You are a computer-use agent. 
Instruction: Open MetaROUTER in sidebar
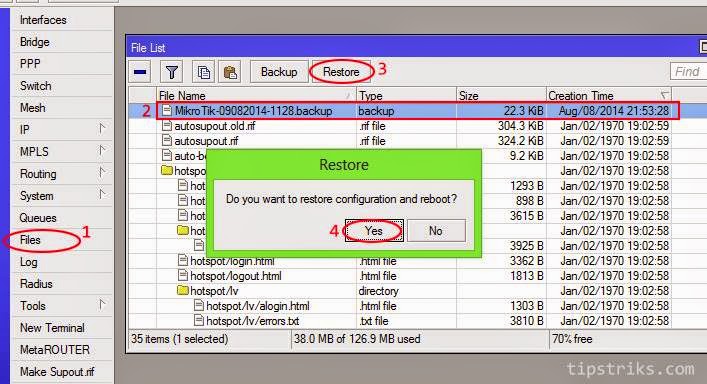pyautogui.click(x=55, y=350)
